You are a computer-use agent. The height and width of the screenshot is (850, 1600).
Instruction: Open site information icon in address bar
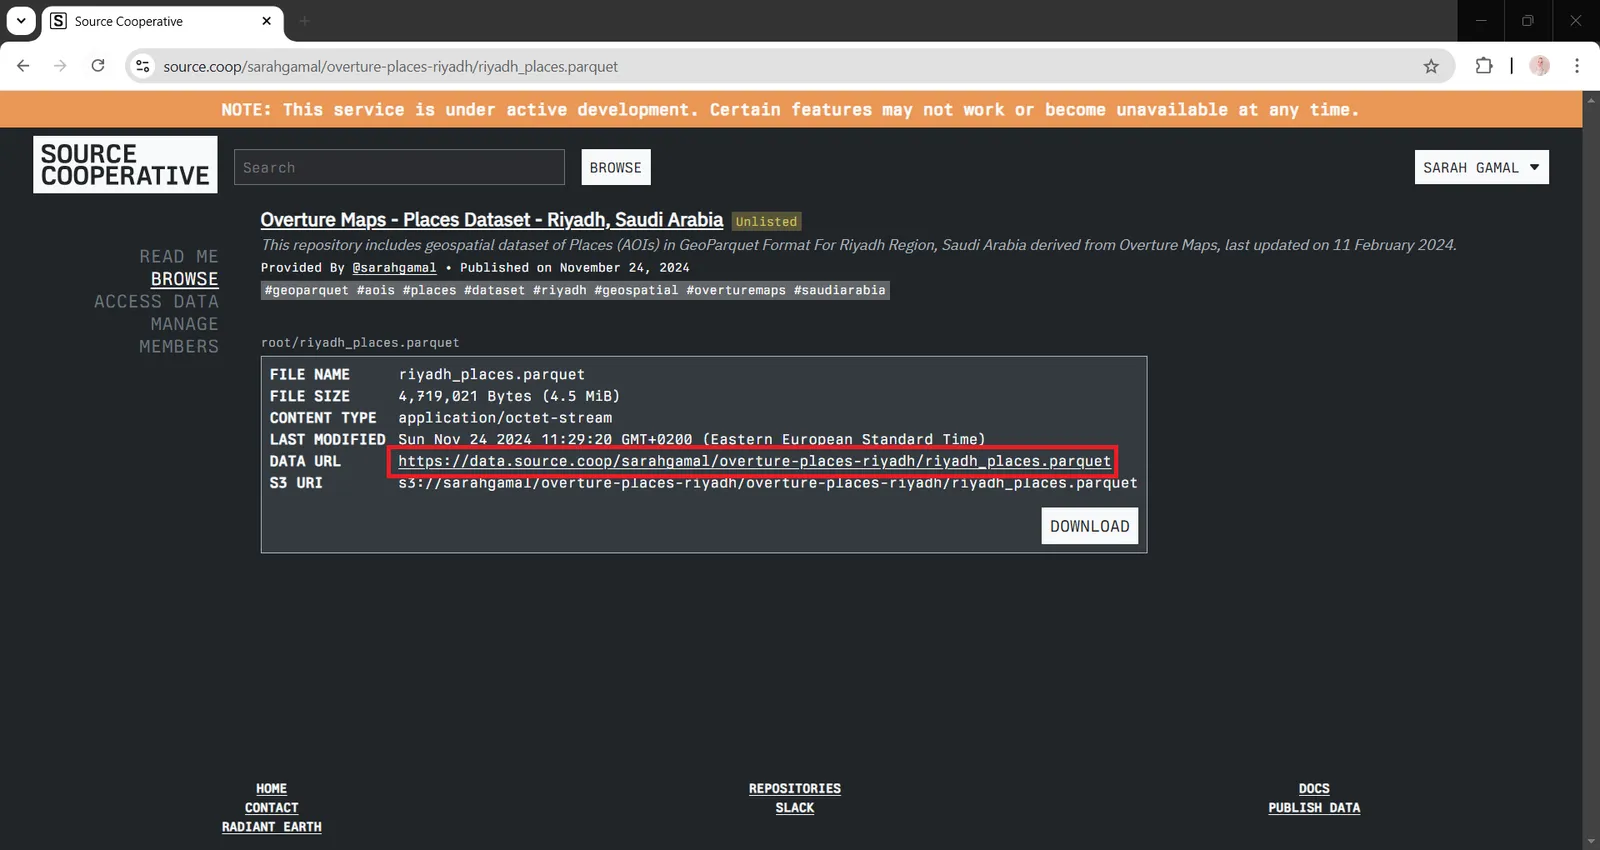coord(143,66)
